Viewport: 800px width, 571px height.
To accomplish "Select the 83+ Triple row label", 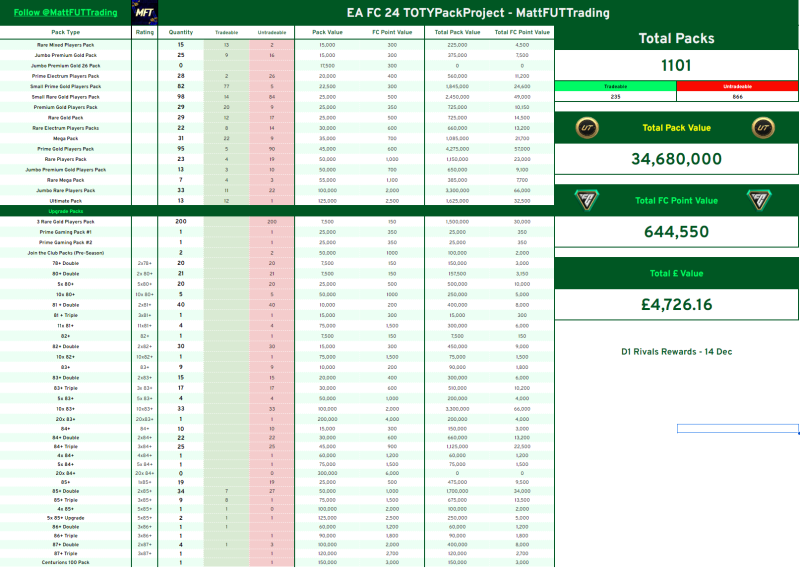I will click(x=66, y=388).
